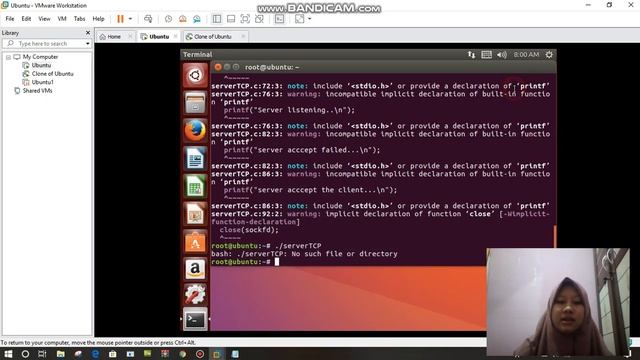This screenshot has height=360, width=640.
Task: Toggle the thumbnail bar view
Action: (x=231, y=19)
